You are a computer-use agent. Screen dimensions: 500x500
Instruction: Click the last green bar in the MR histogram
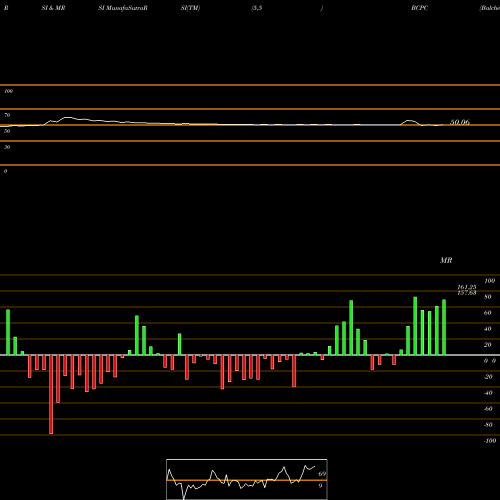click(444, 327)
